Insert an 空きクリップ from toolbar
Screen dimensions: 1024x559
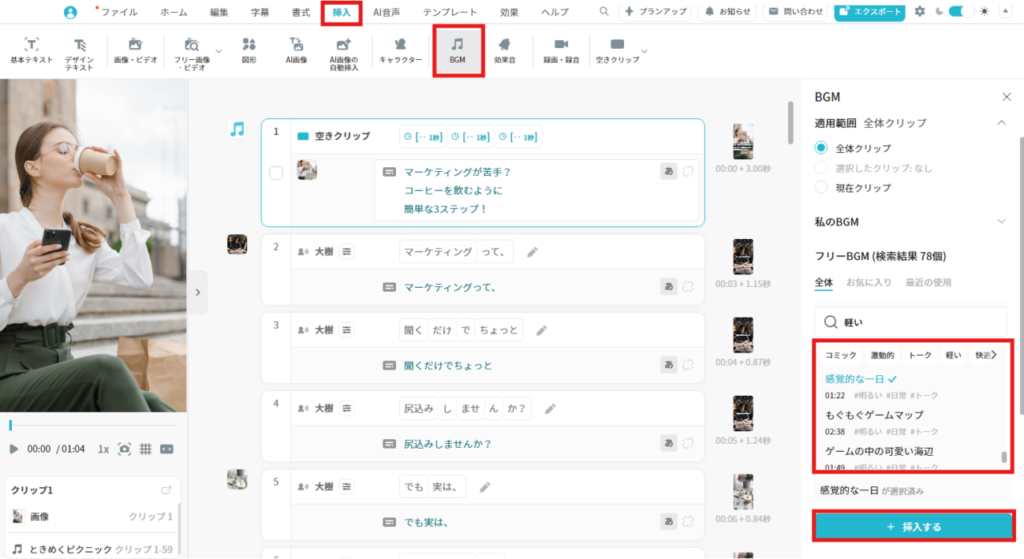[617, 51]
